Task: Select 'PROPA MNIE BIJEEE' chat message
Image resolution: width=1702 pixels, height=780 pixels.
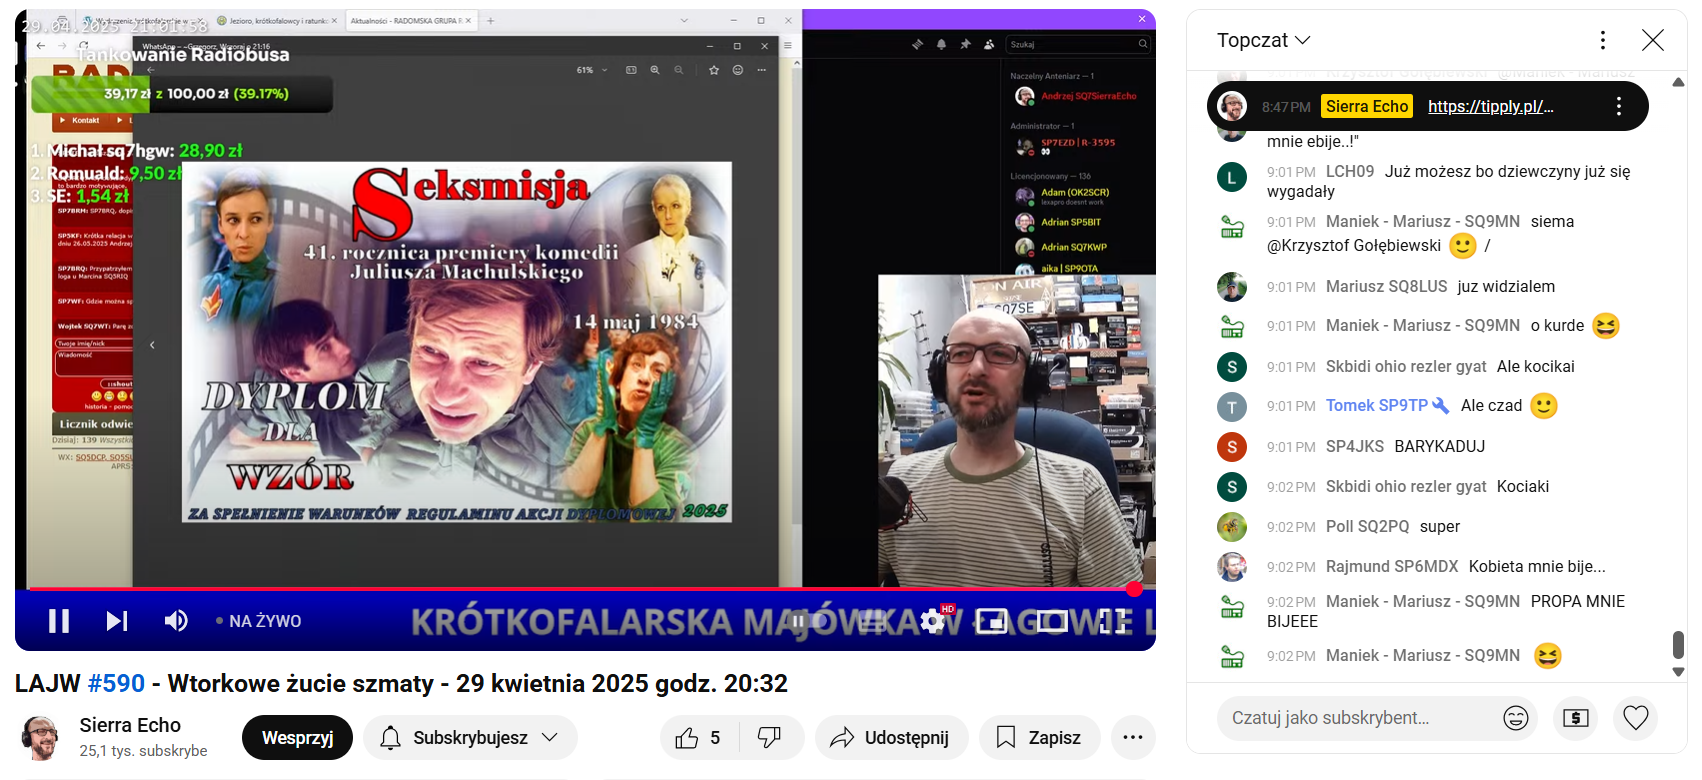Action: (1446, 611)
